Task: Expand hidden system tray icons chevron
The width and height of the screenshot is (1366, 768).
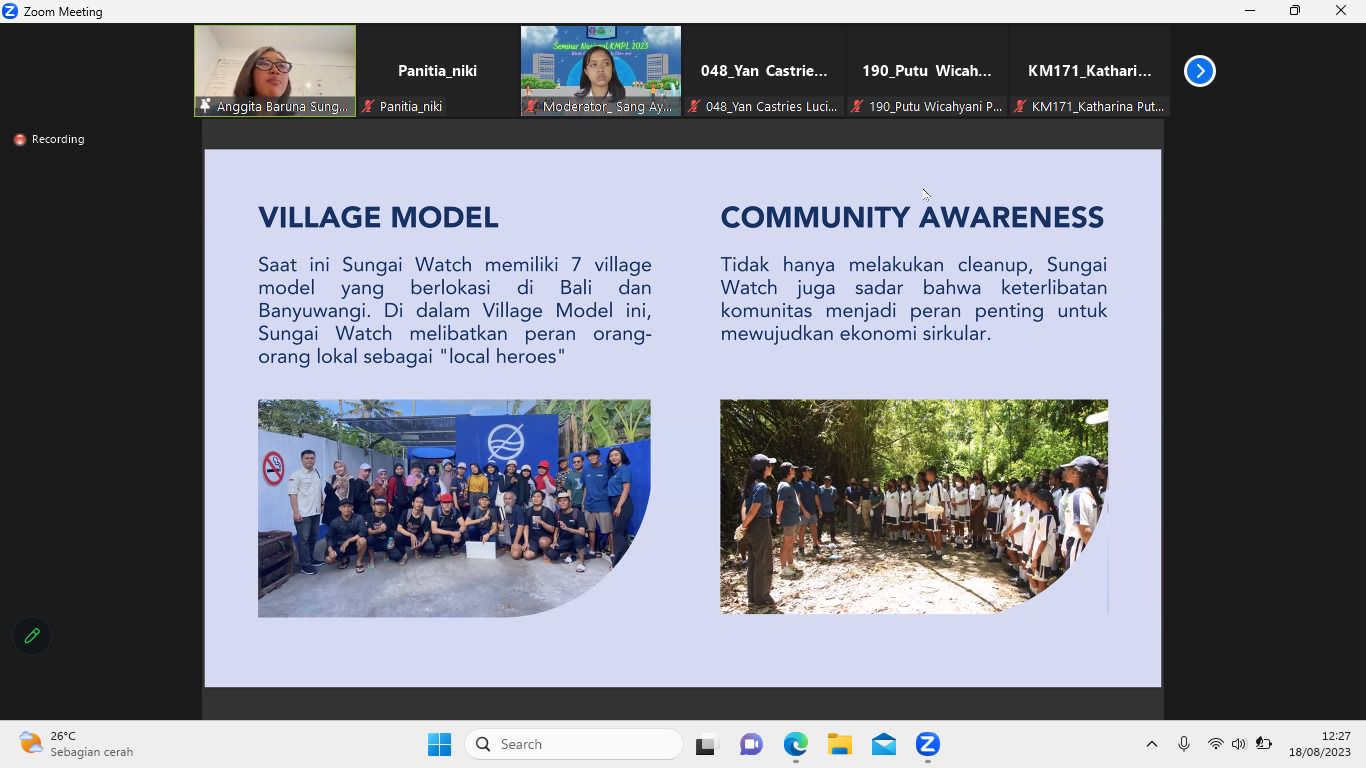Action: click(x=1152, y=744)
